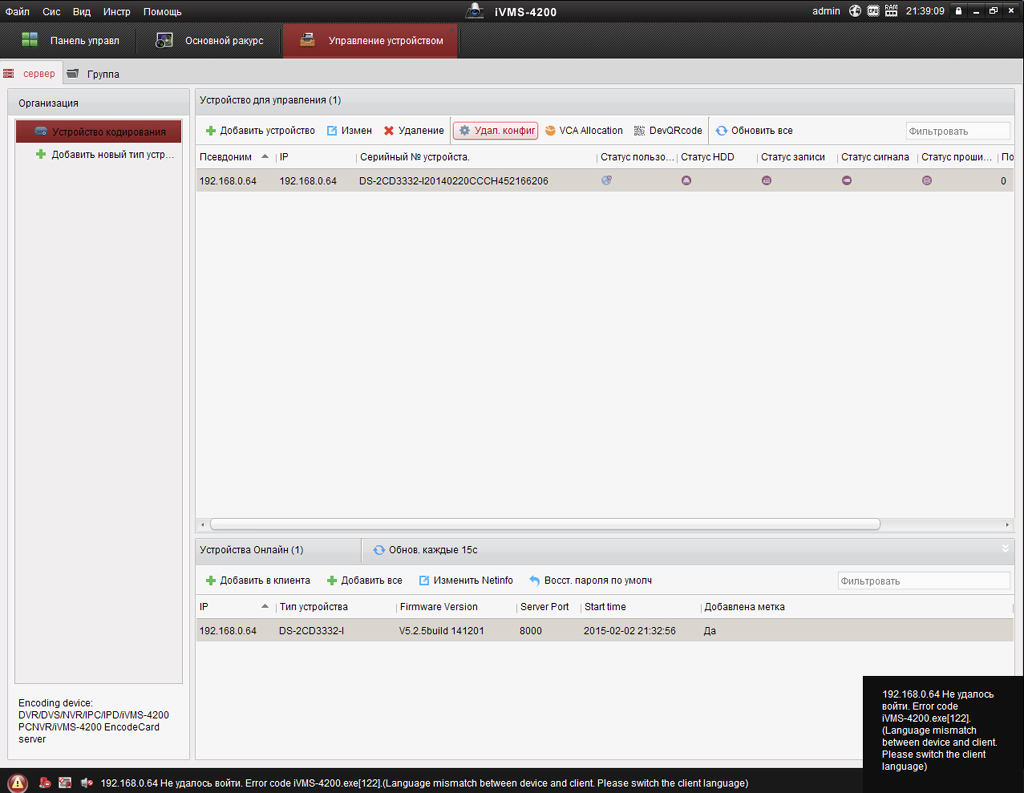The image size is (1024, 793).
Task: Focus the upper Фильтровать filter field
Action: [957, 131]
